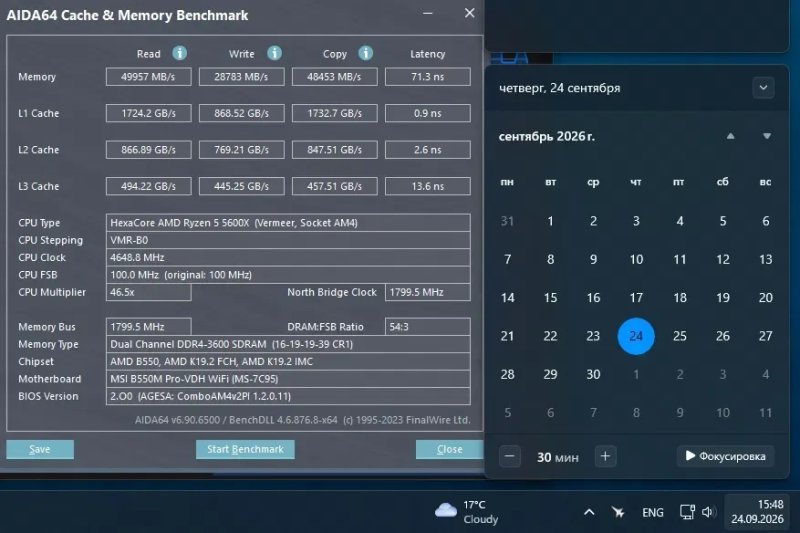
Task: Show hidden tray icons chevron
Action: point(589,512)
